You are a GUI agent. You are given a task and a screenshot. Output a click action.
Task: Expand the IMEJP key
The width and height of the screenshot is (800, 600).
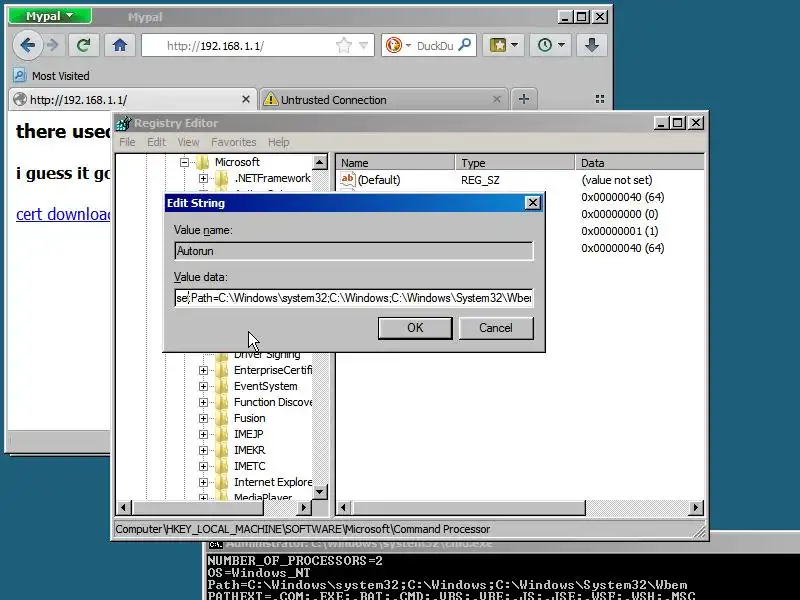[203, 434]
